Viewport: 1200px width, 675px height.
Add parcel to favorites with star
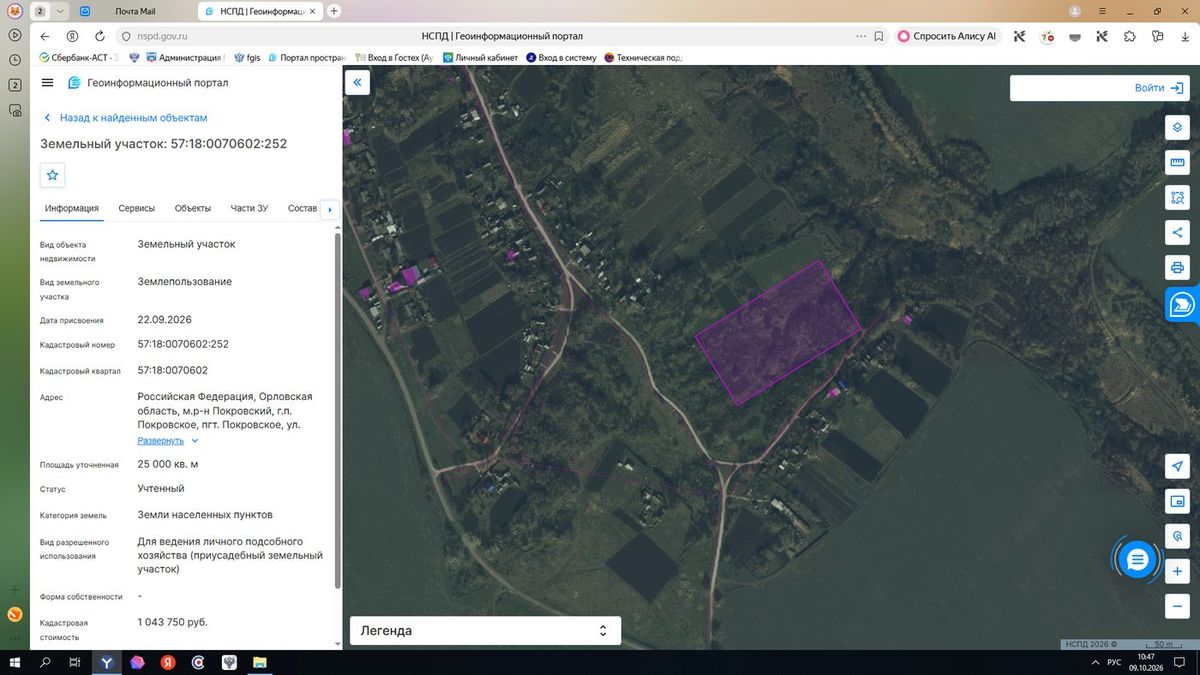click(x=53, y=175)
